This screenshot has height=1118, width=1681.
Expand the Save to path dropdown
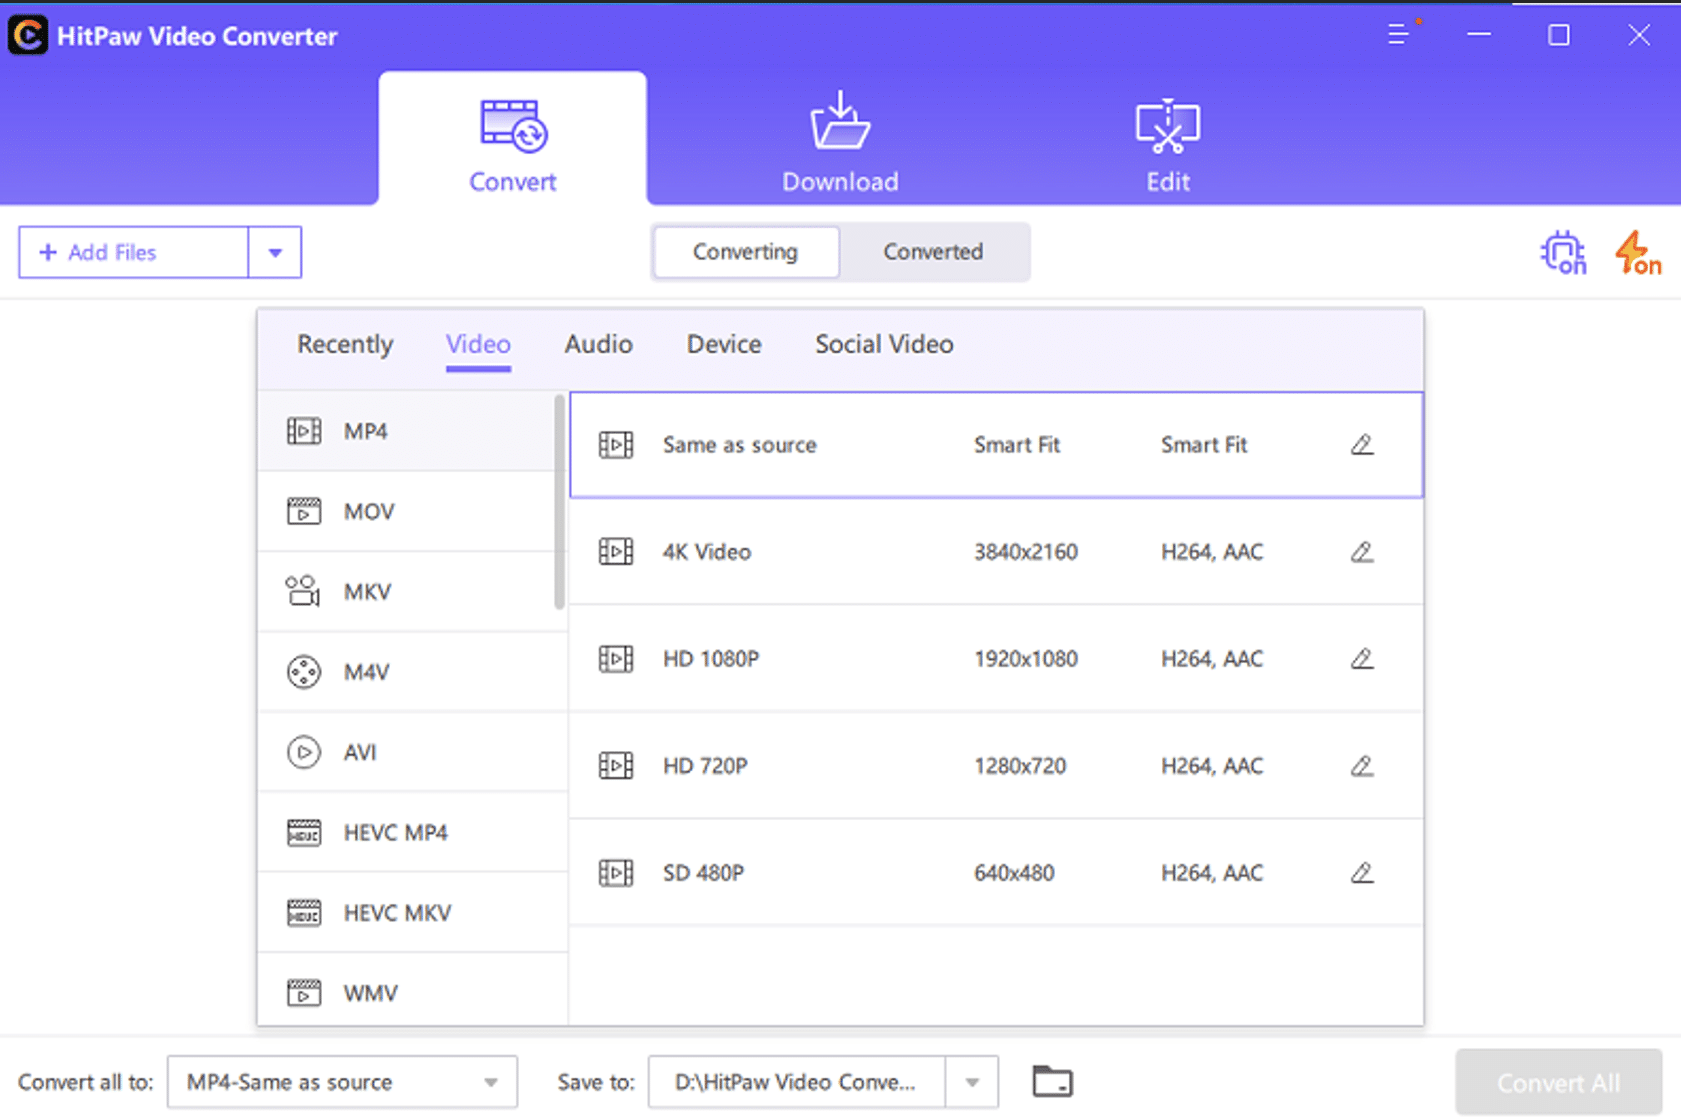point(972,1082)
